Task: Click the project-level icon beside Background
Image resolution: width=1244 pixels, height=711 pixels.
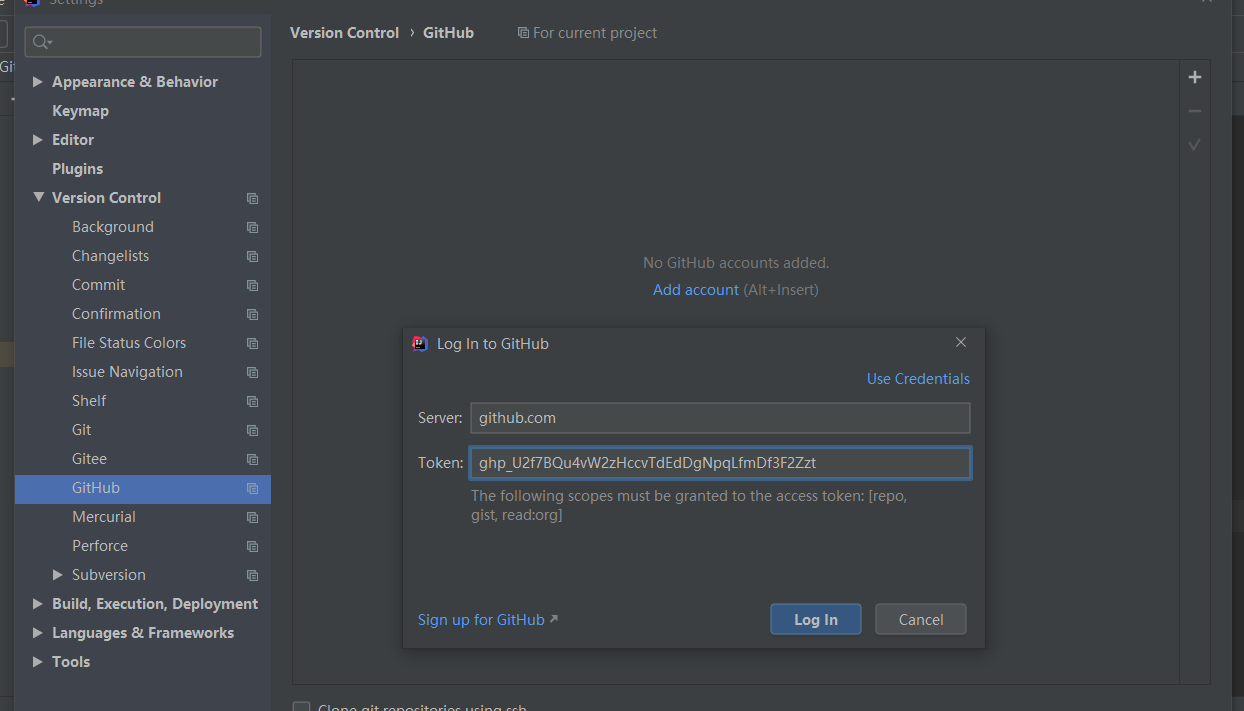Action: tap(252, 227)
